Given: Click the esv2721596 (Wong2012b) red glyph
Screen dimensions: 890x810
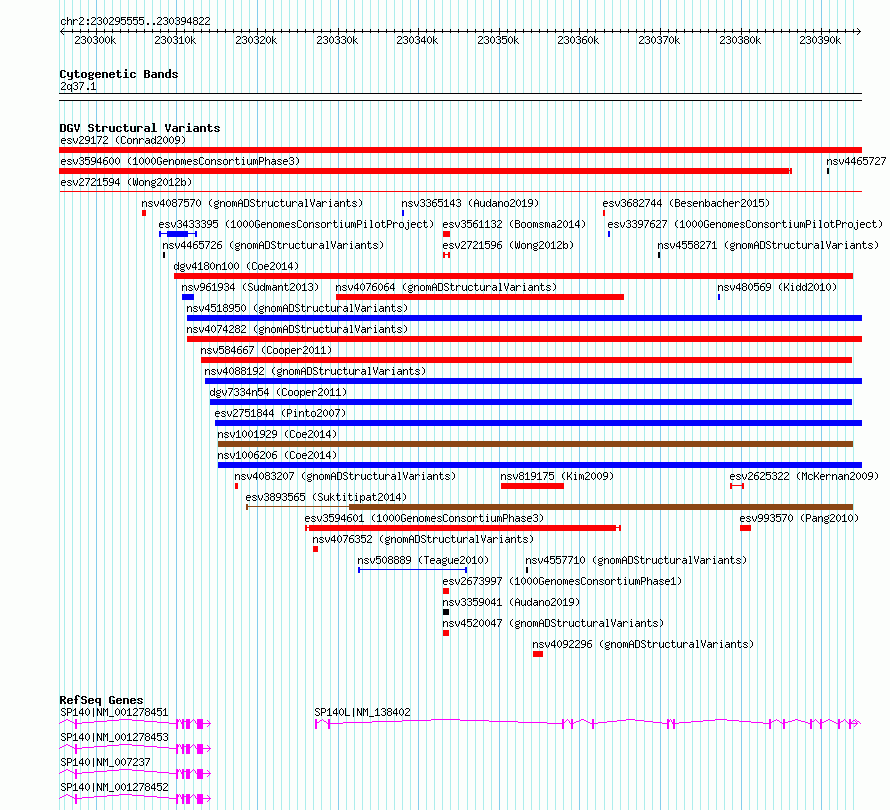Looking at the screenshot, I should point(447,255).
